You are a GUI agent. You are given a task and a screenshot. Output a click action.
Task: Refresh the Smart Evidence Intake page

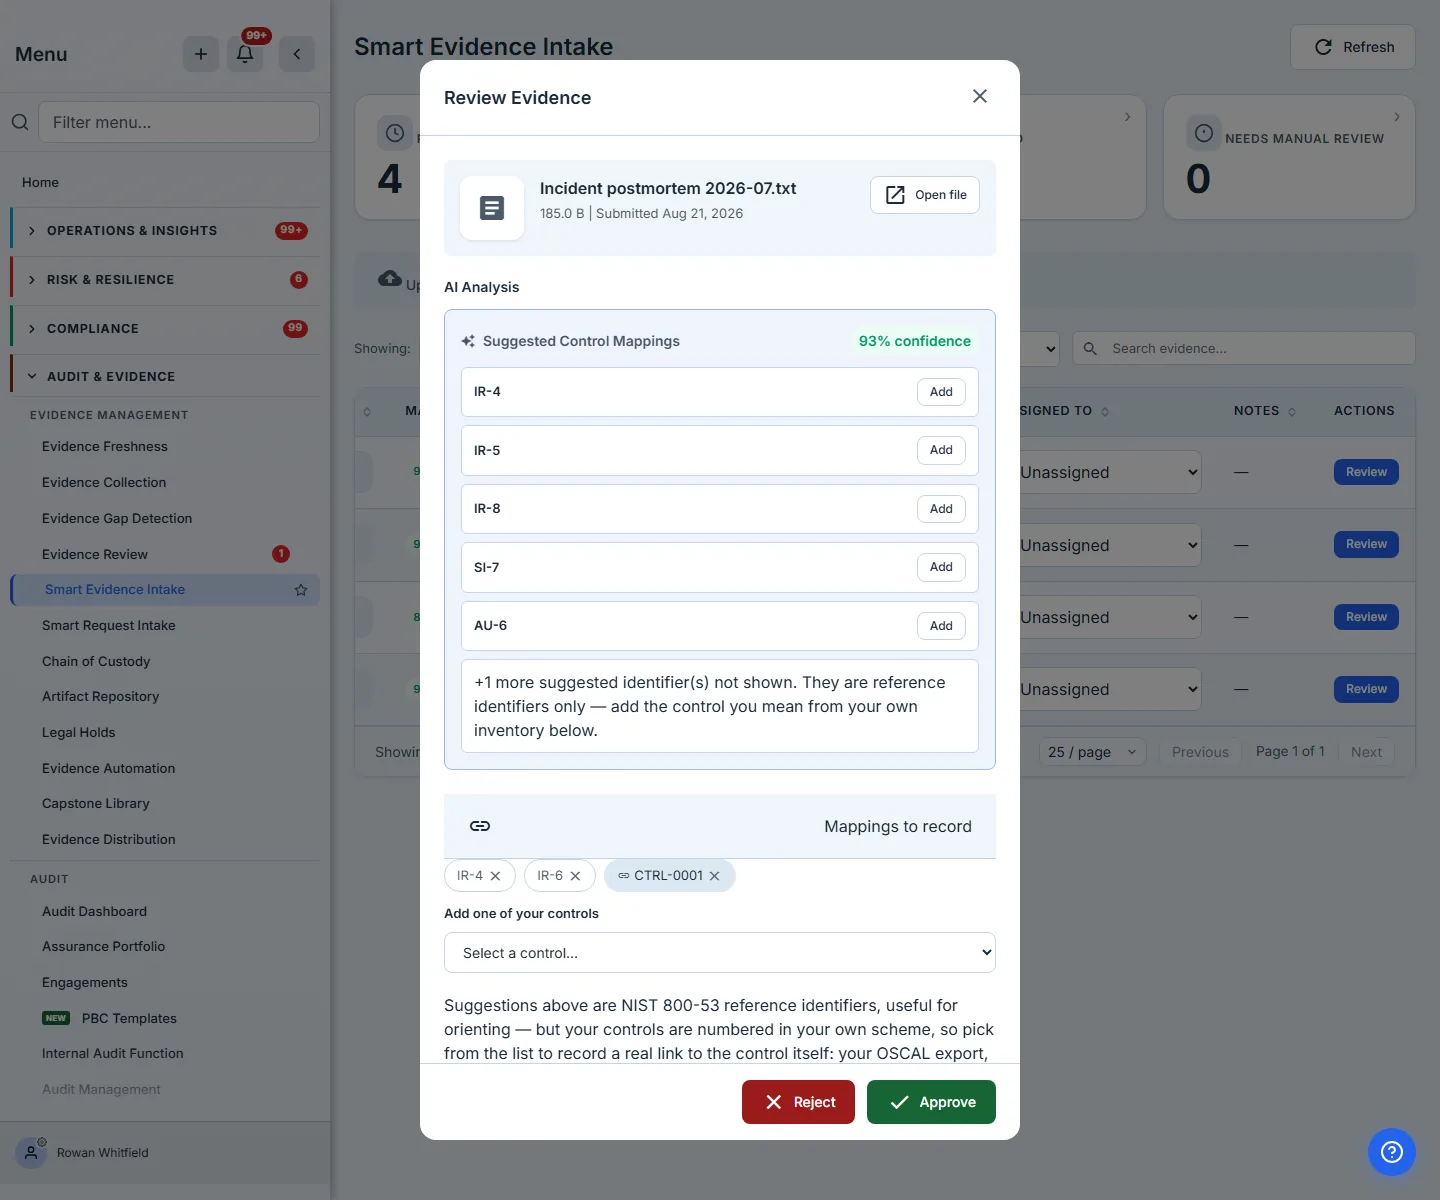pos(1353,47)
